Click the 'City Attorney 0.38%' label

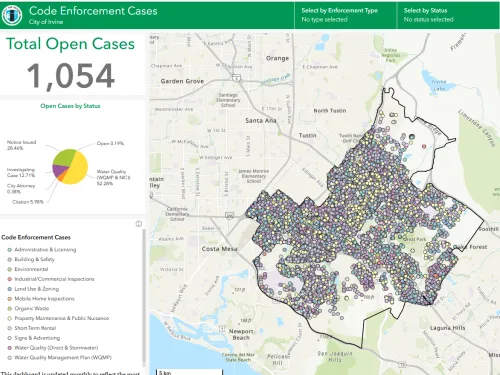(21, 189)
